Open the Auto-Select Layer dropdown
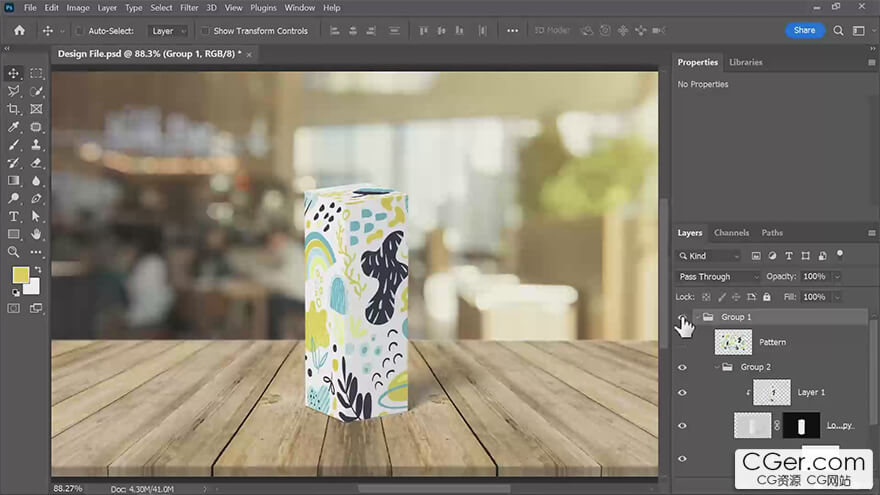Image resolution: width=880 pixels, height=495 pixels. [168, 31]
